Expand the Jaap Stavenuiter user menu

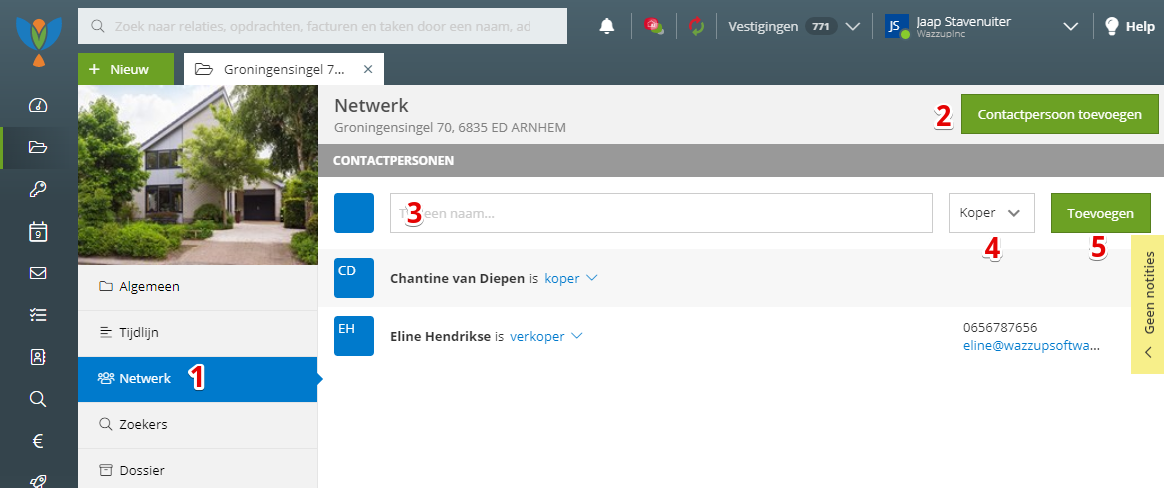[x=1070, y=27]
